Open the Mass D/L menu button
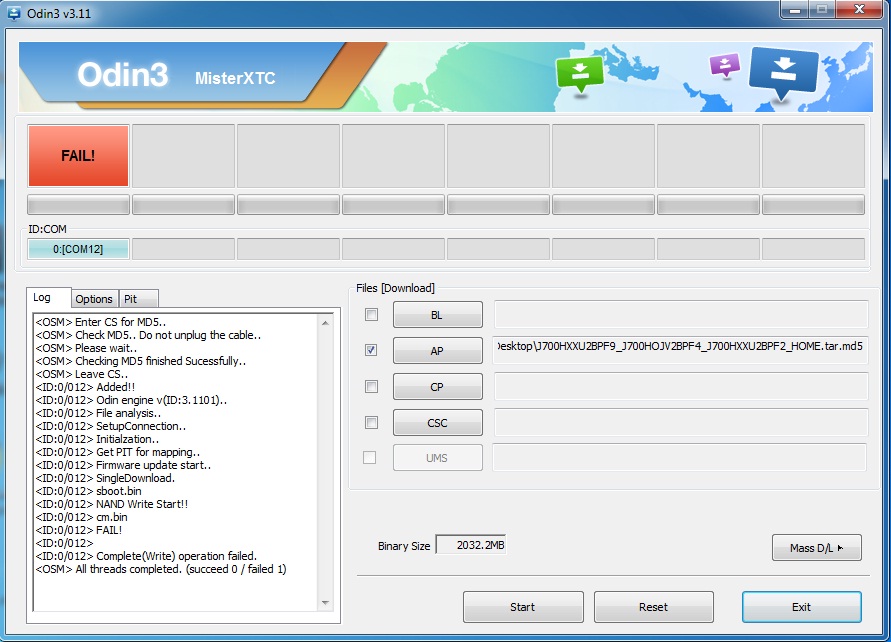The width and height of the screenshot is (891, 642). pyautogui.click(x=817, y=548)
